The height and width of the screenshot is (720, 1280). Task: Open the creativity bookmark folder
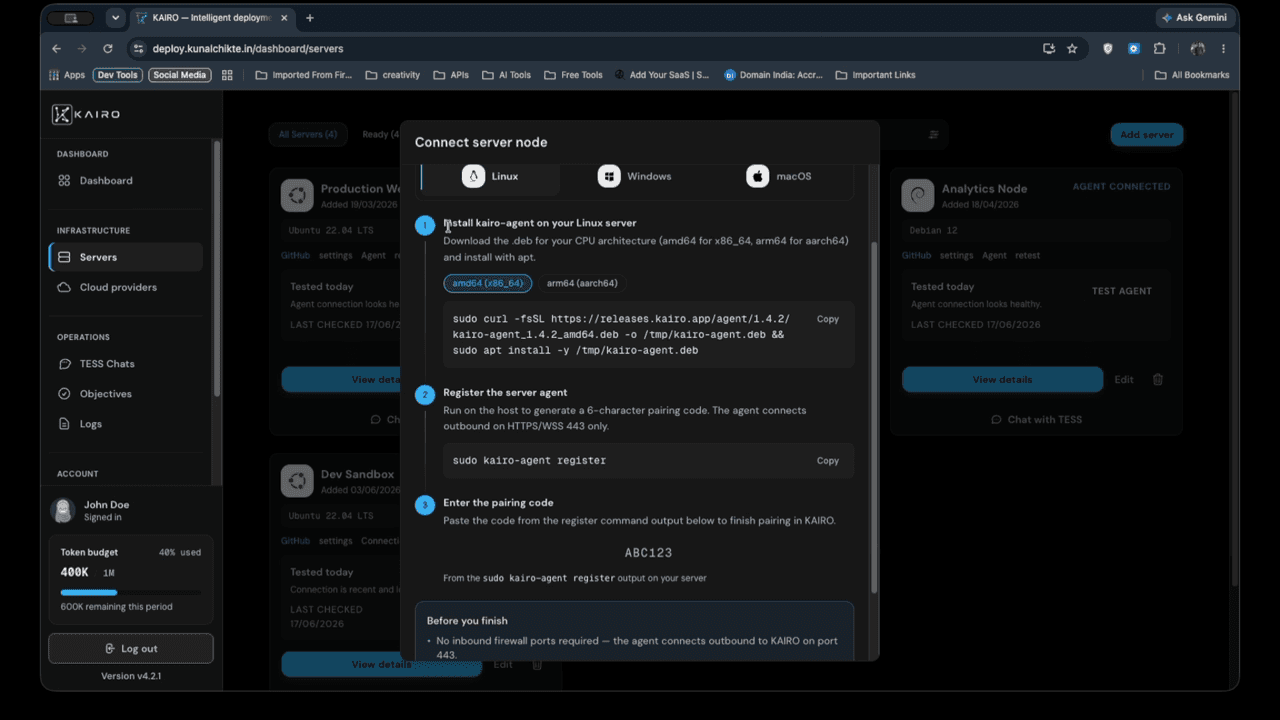pyautogui.click(x=393, y=75)
